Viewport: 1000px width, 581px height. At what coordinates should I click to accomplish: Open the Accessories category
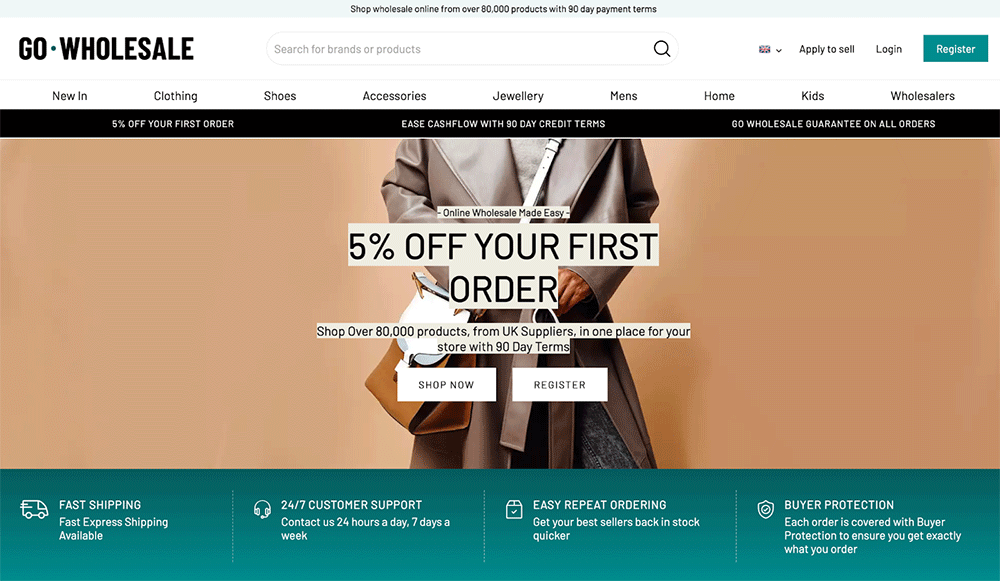click(x=394, y=96)
